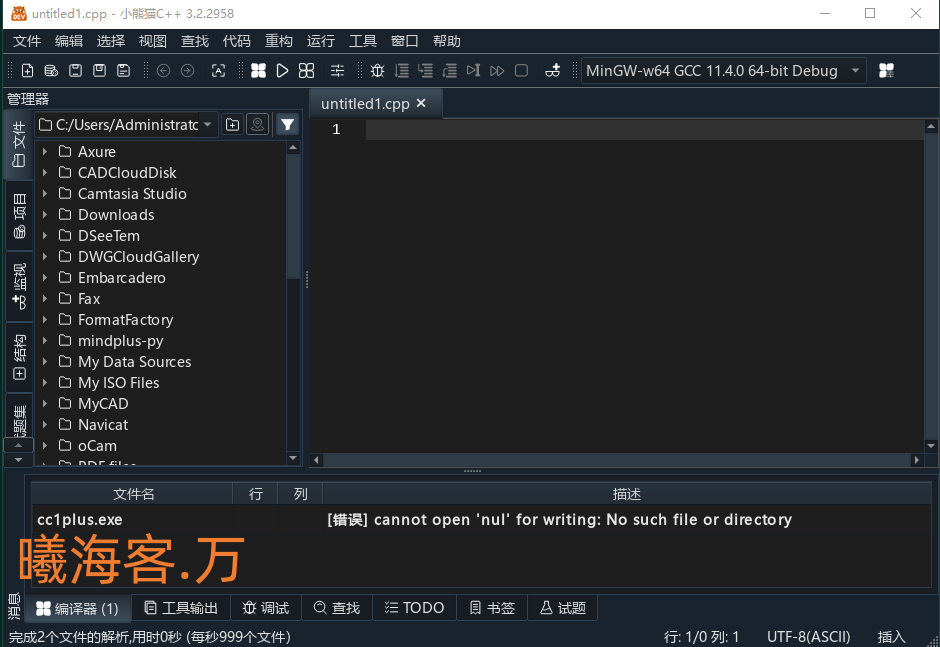Image resolution: width=940 pixels, height=647 pixels.
Task: Step over the next statement in debugger
Action: [x=401, y=70]
